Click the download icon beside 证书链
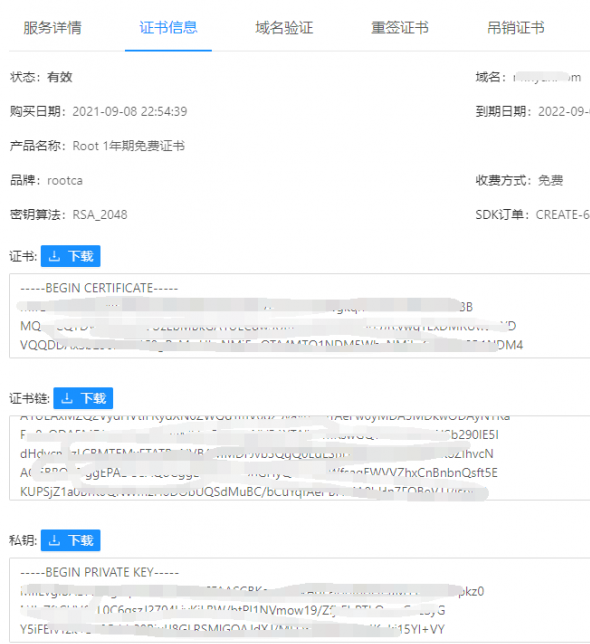590x644 pixels. coord(67,398)
